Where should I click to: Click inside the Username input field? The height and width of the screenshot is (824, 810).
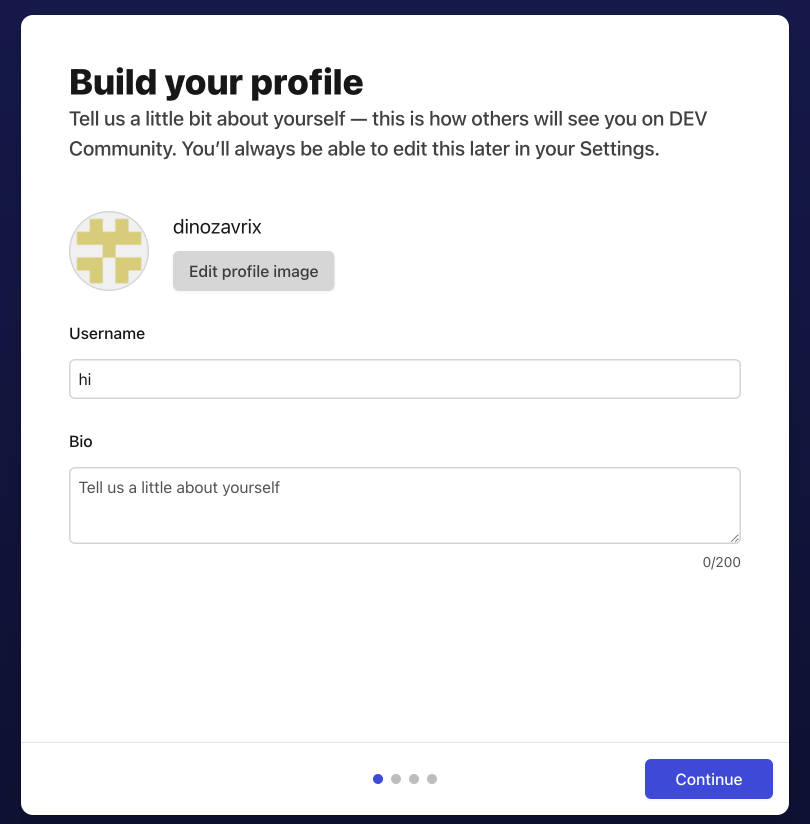coord(404,379)
